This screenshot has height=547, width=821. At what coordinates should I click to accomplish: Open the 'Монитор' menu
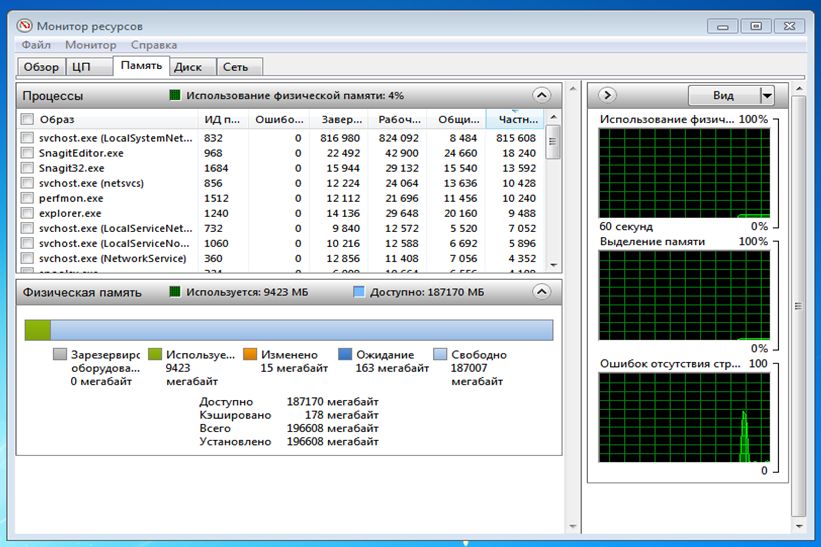[x=90, y=45]
